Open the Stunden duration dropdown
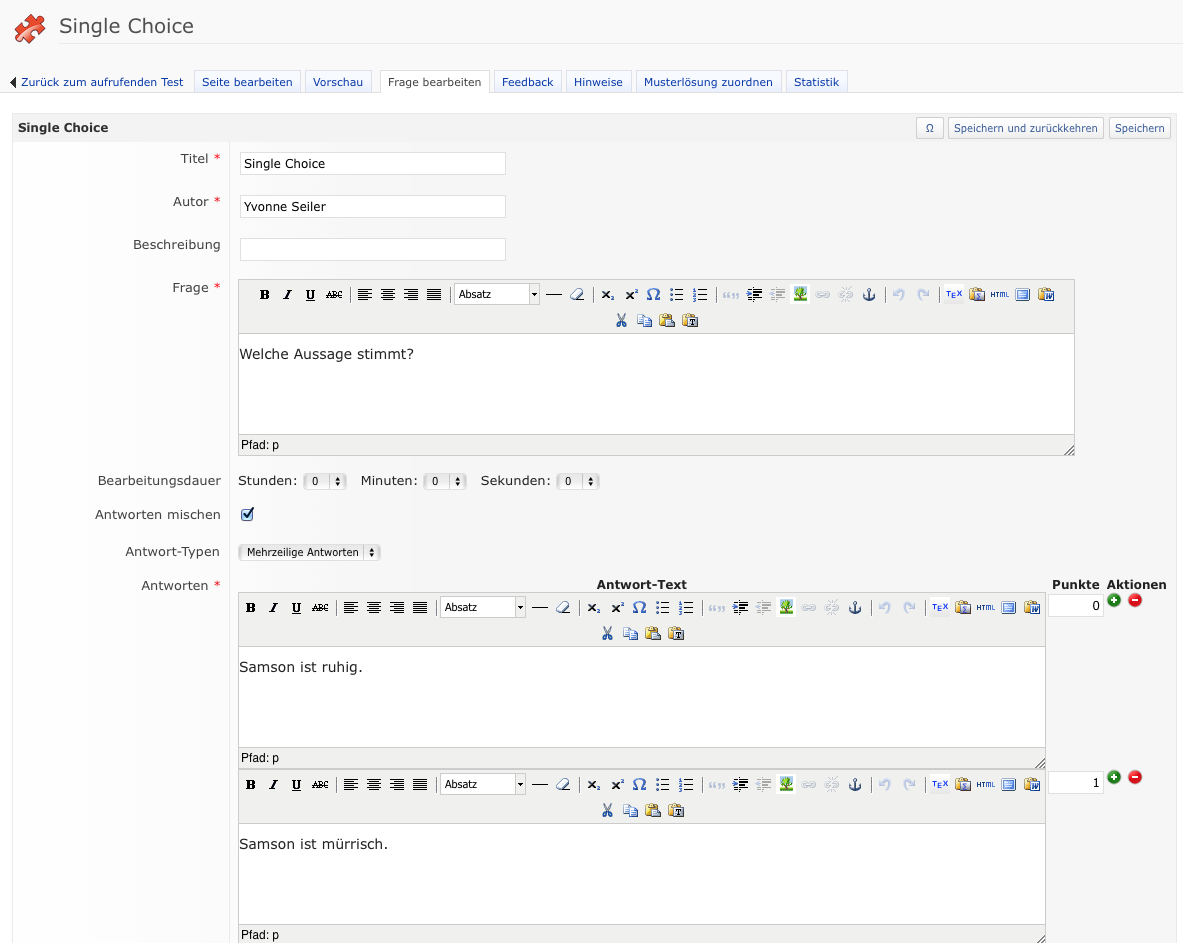The height and width of the screenshot is (943, 1183). 324,481
